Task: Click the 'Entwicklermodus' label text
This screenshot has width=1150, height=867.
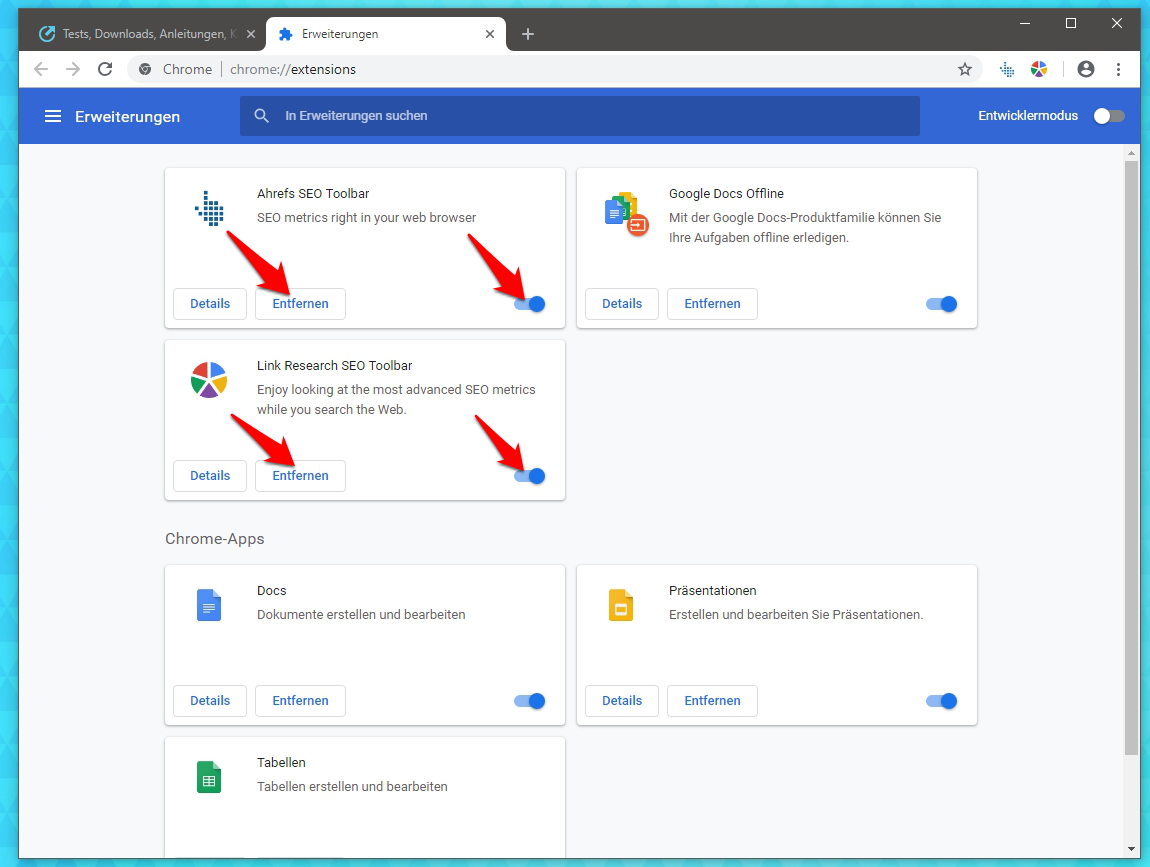Action: tap(1028, 116)
